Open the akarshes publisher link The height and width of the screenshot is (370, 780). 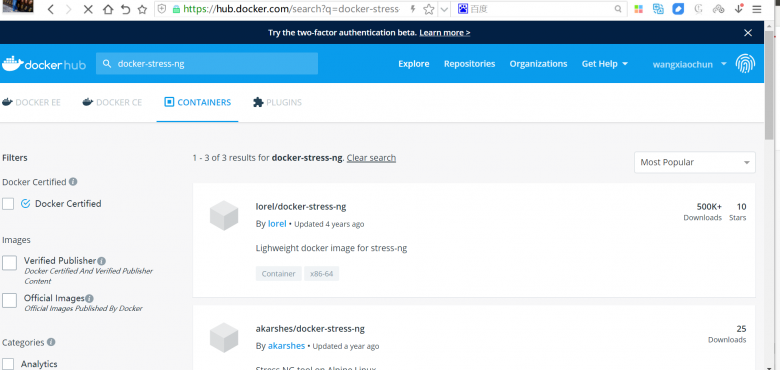(x=286, y=346)
